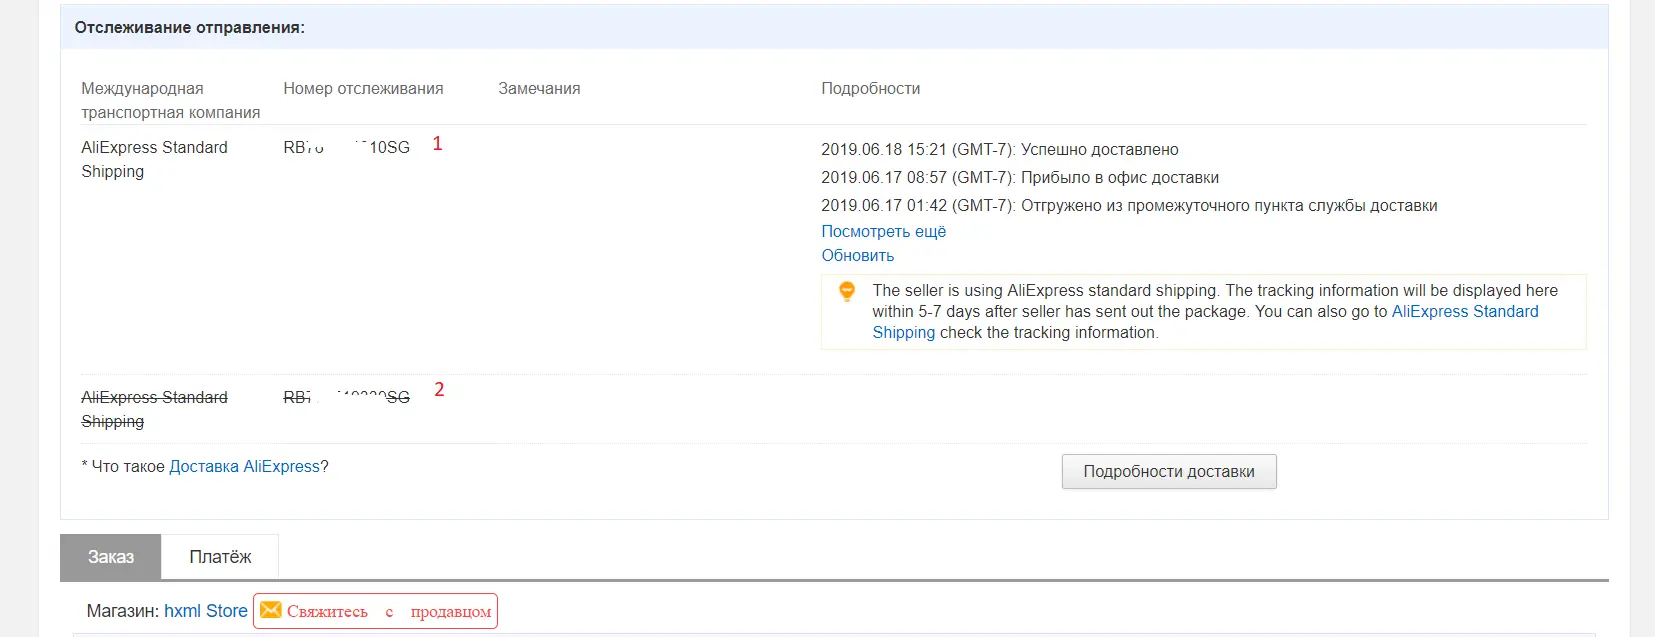
Task: Click the Отгружено из промежуточного пункта entry
Action: (x=1129, y=205)
